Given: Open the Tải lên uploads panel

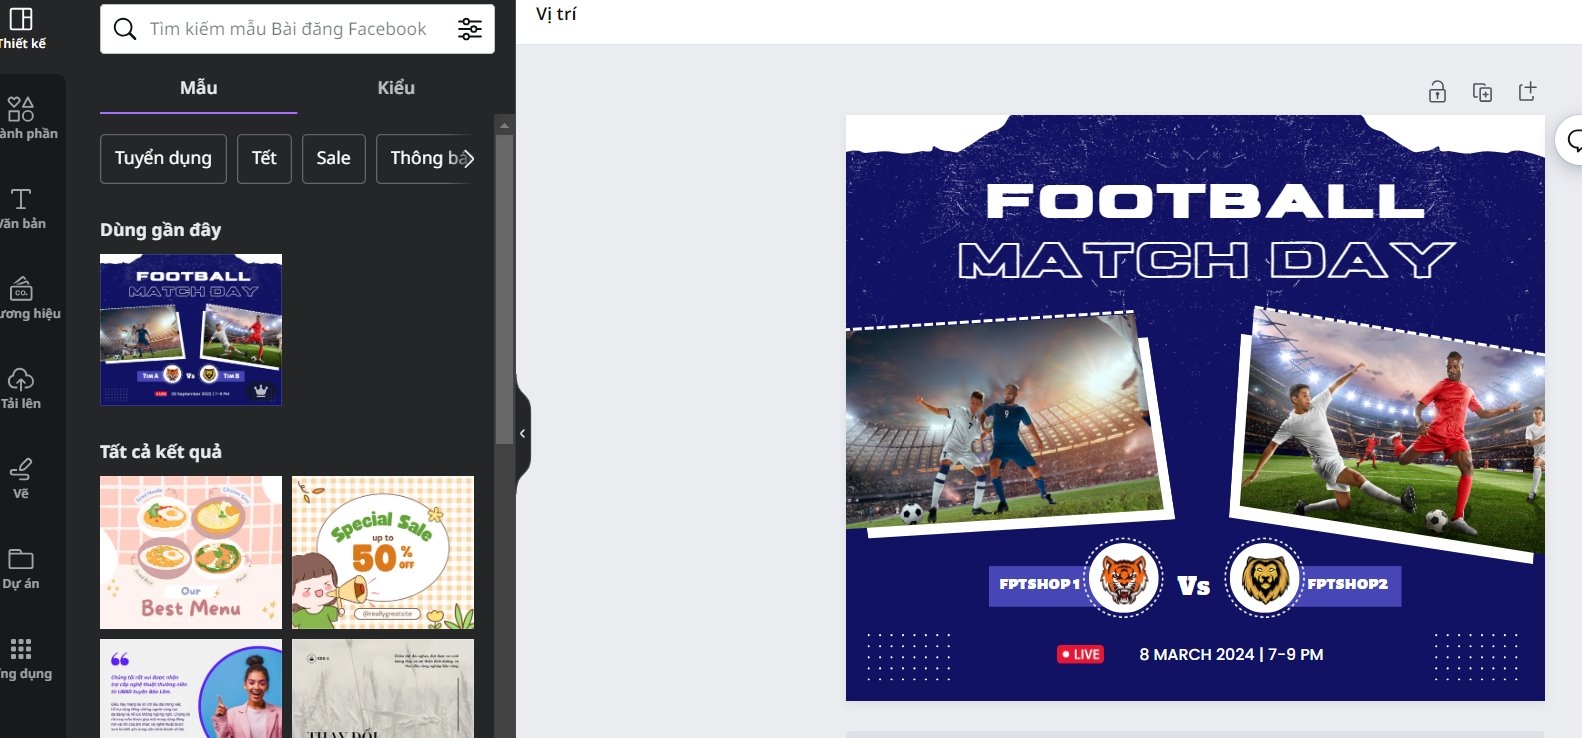Looking at the screenshot, I should [x=21, y=388].
